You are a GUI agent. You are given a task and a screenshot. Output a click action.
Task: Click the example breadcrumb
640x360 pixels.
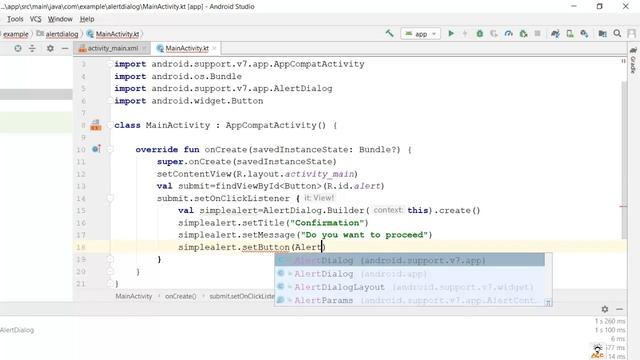pos(16,34)
